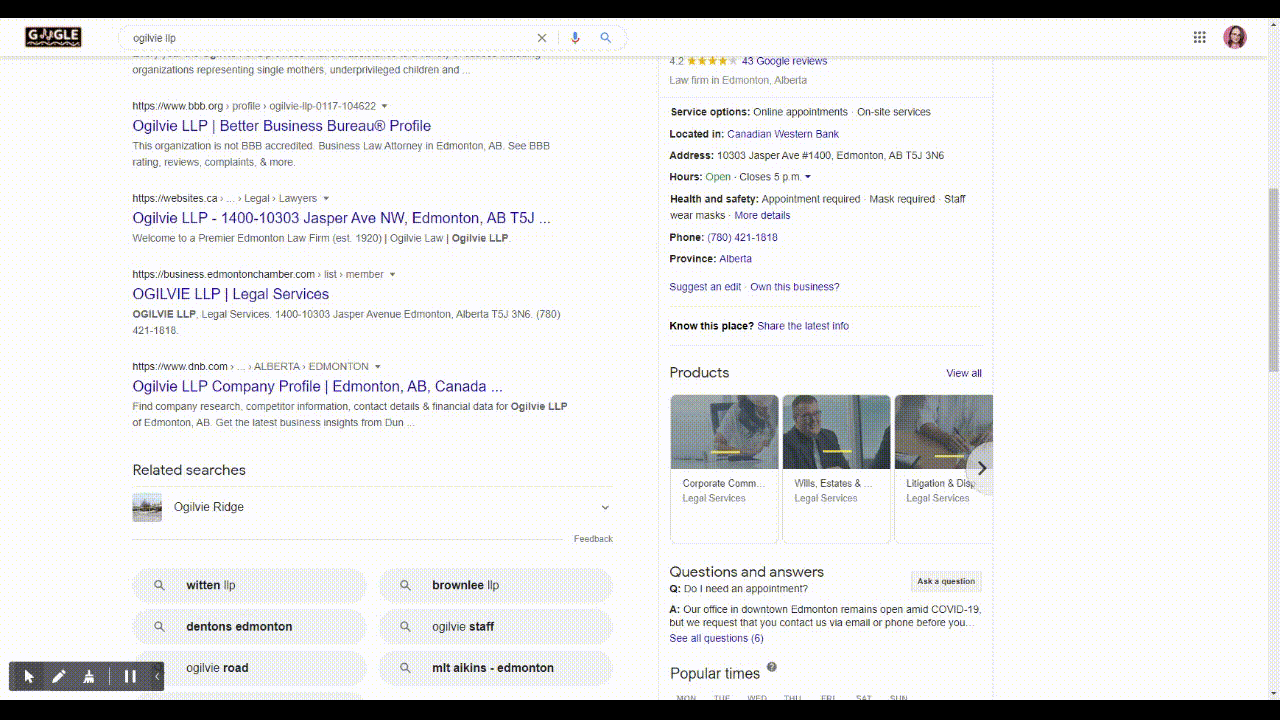Click the broom clear-annotations tool
This screenshot has width=1280, height=720.
coord(89,676)
